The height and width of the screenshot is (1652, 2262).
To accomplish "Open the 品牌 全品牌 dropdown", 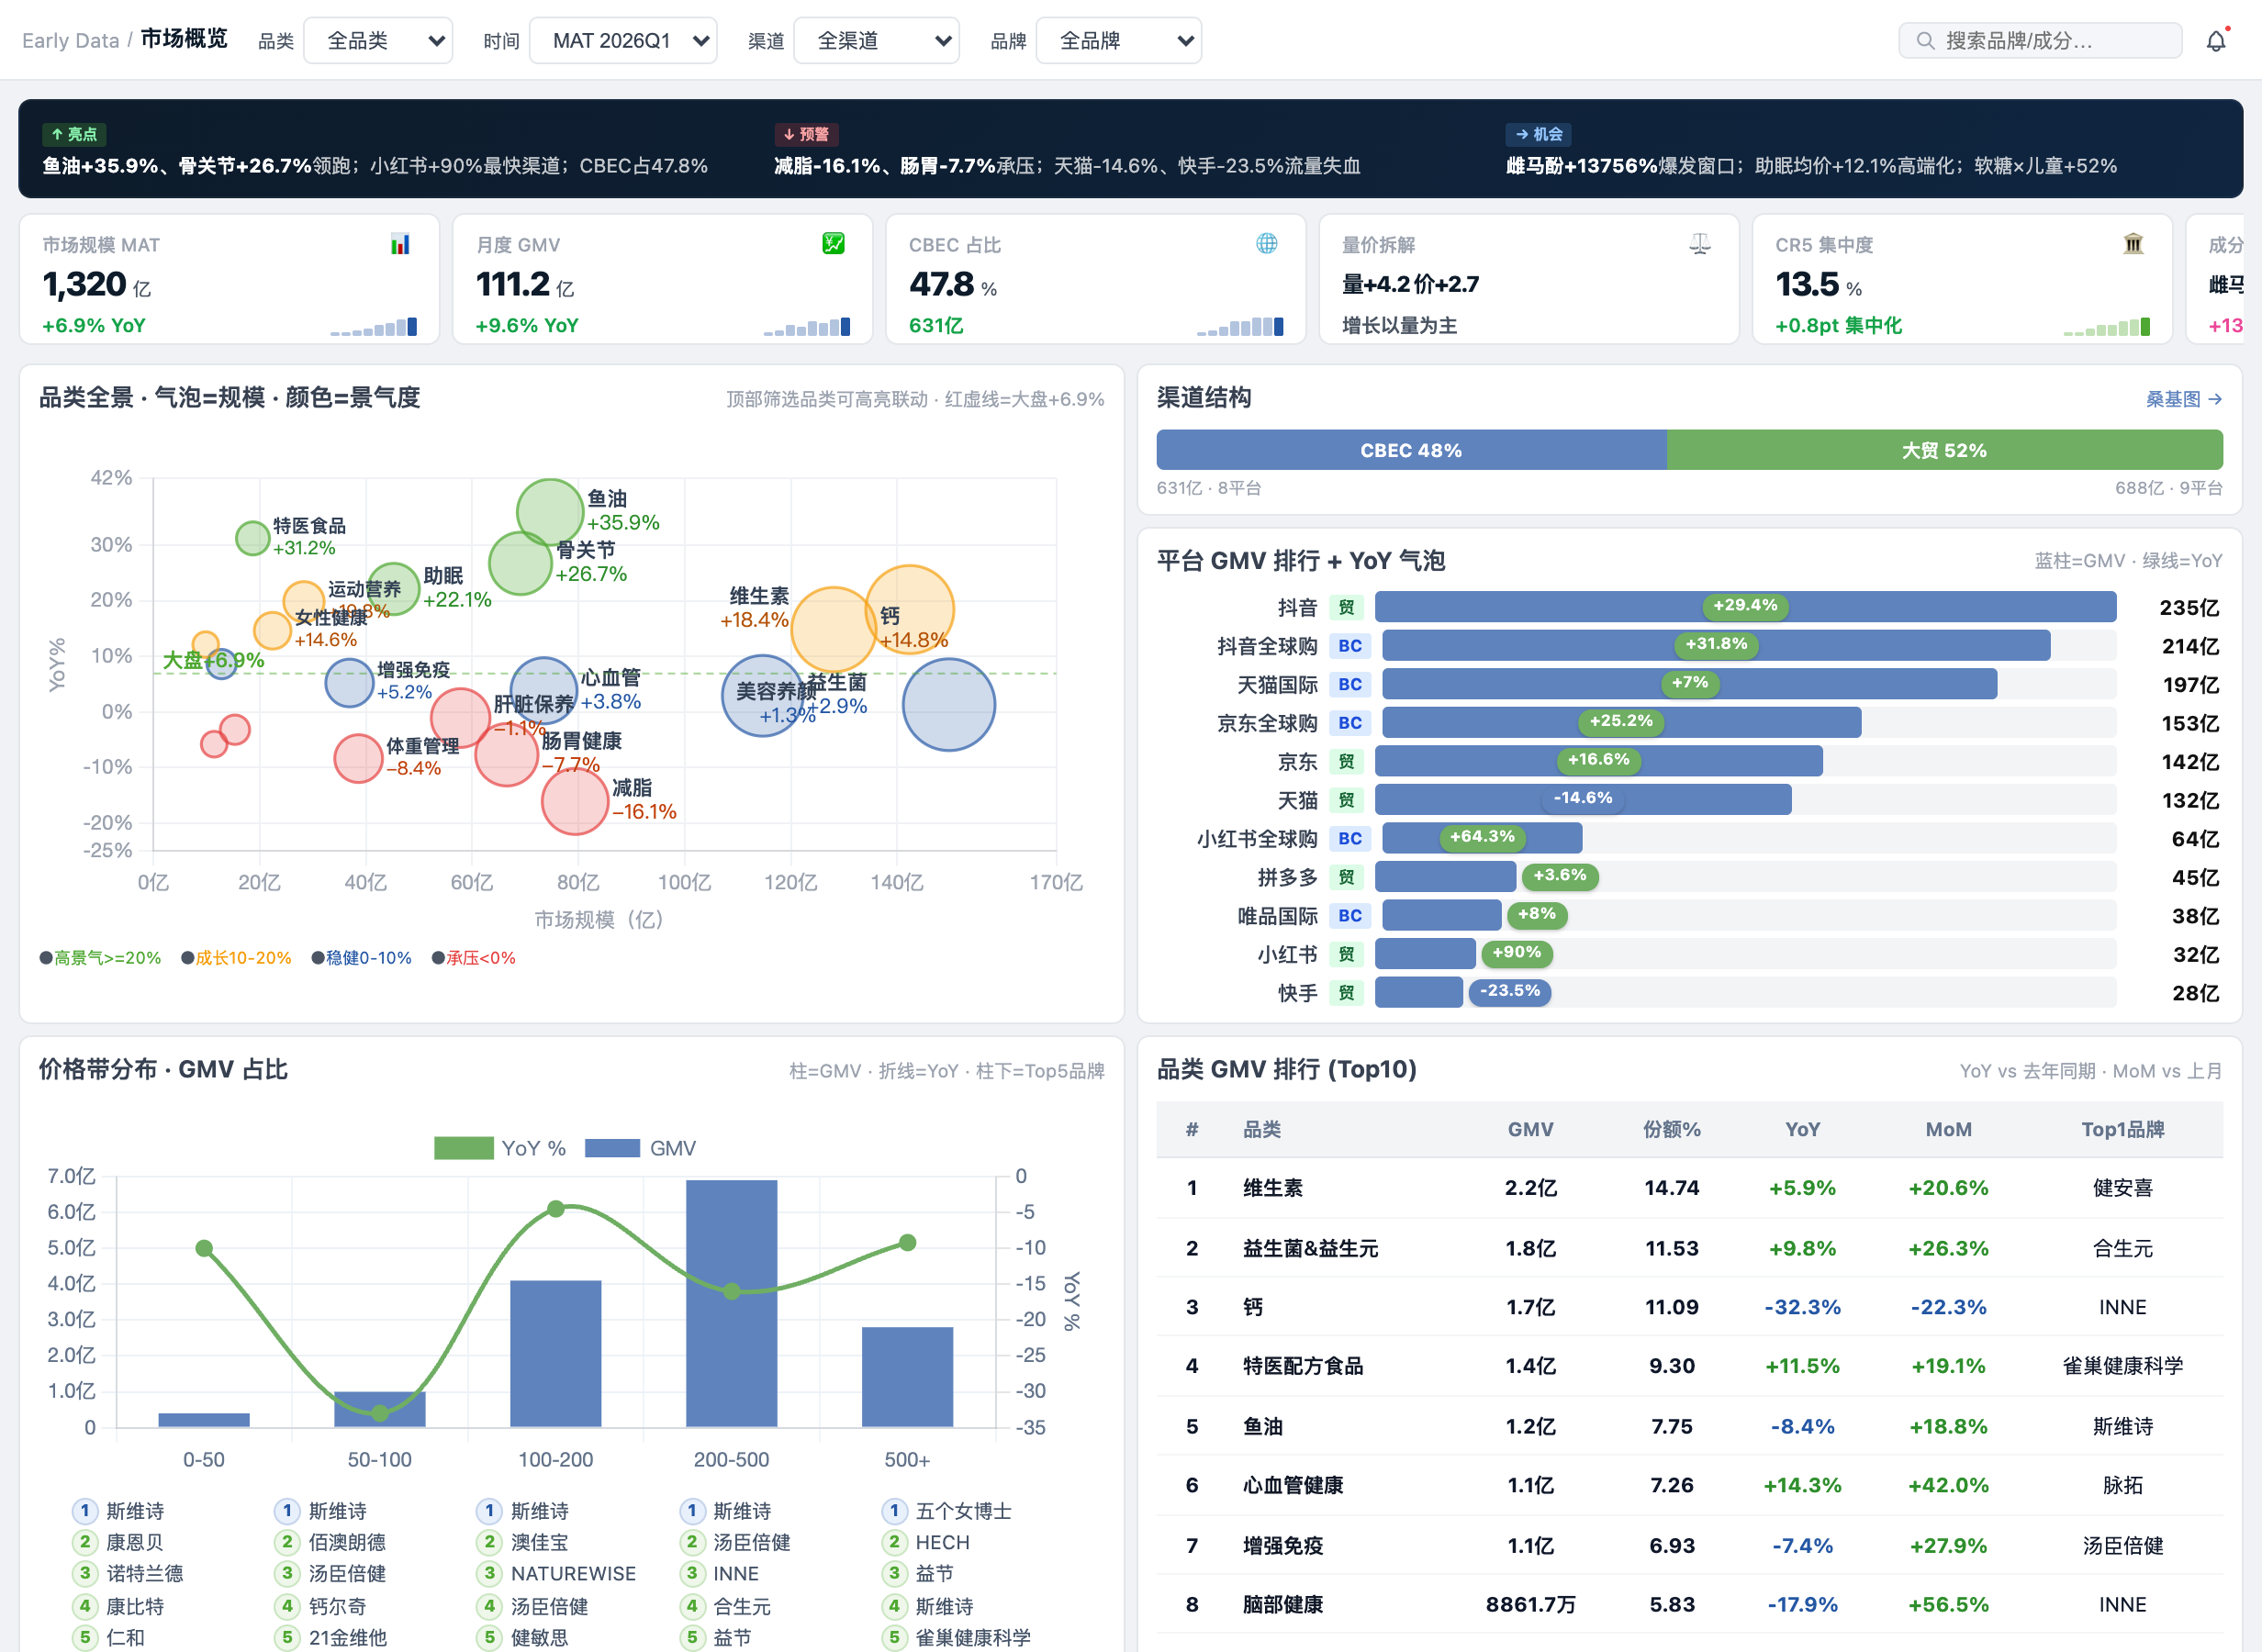I will (x=1118, y=41).
